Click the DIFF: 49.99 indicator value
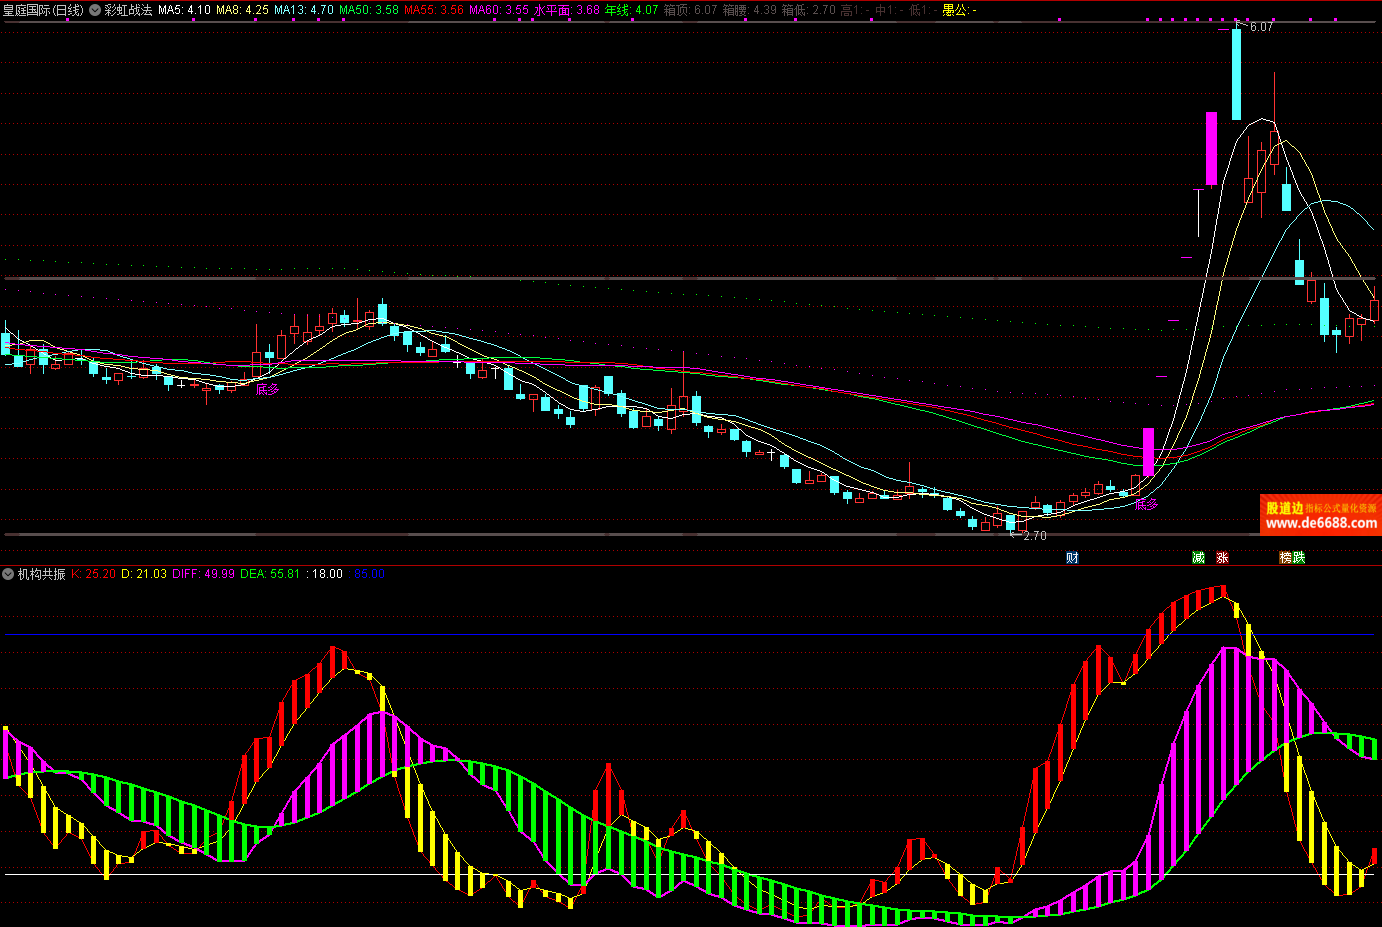 203,574
